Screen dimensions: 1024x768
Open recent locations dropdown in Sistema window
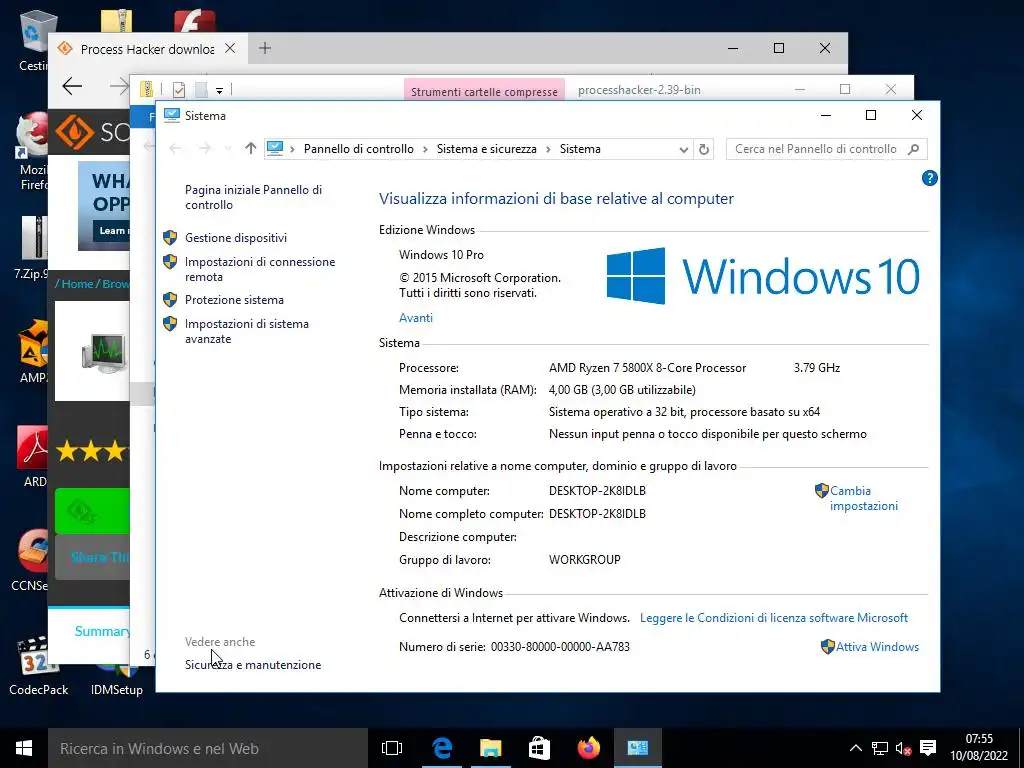(x=228, y=149)
